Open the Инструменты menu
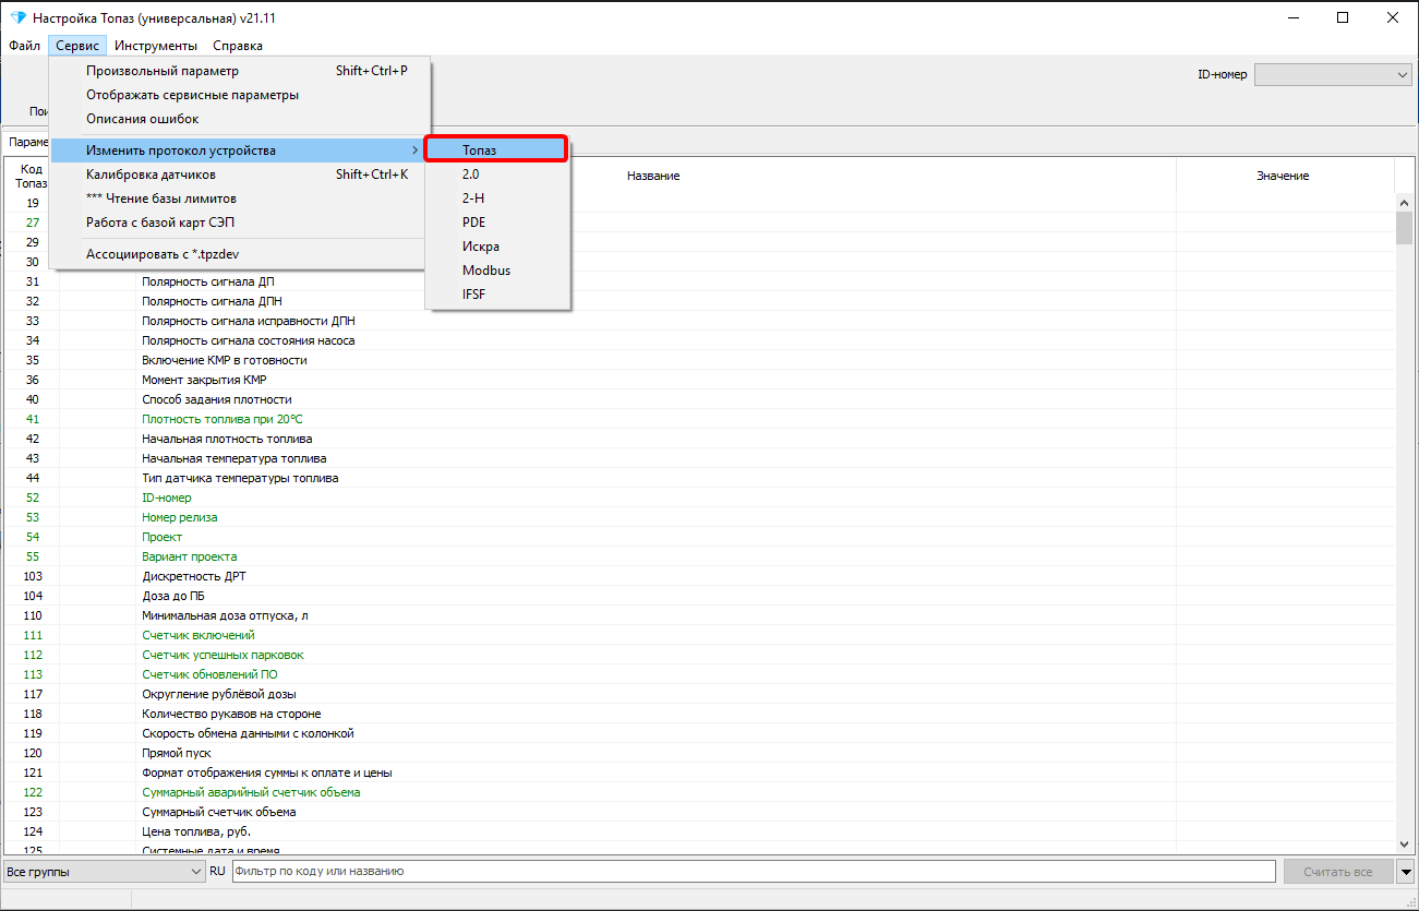Viewport: 1419px width, 911px height. 155,45
